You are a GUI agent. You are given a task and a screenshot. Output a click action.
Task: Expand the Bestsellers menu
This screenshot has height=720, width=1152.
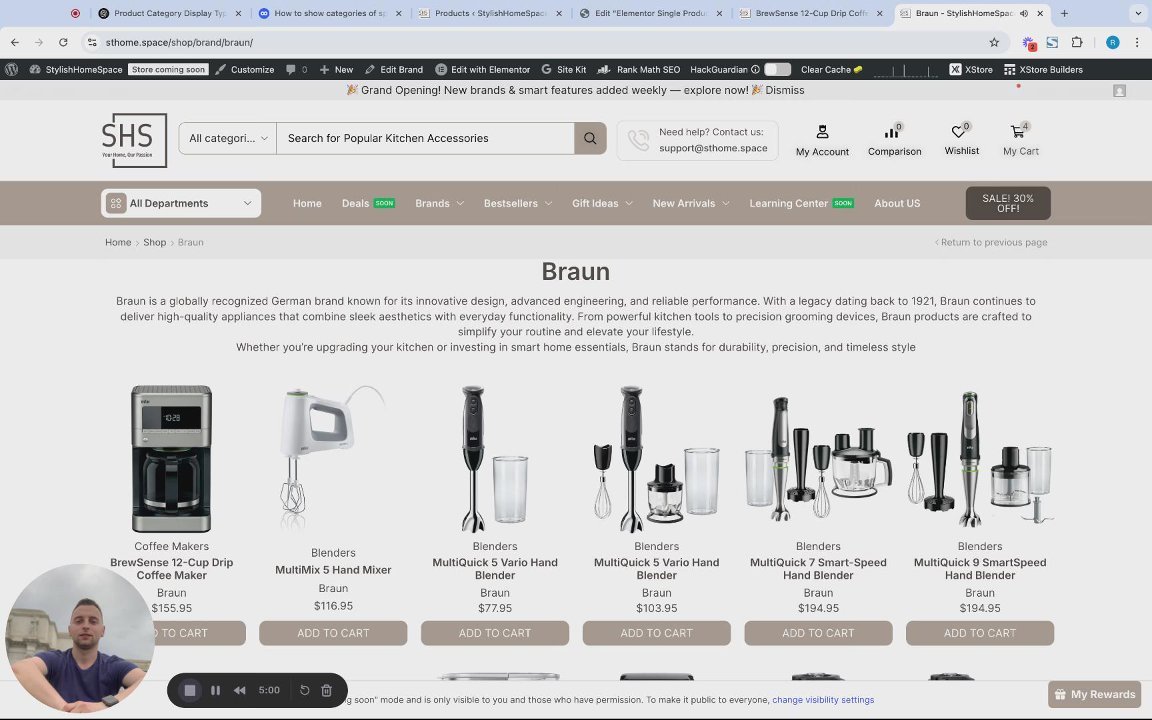click(x=517, y=204)
